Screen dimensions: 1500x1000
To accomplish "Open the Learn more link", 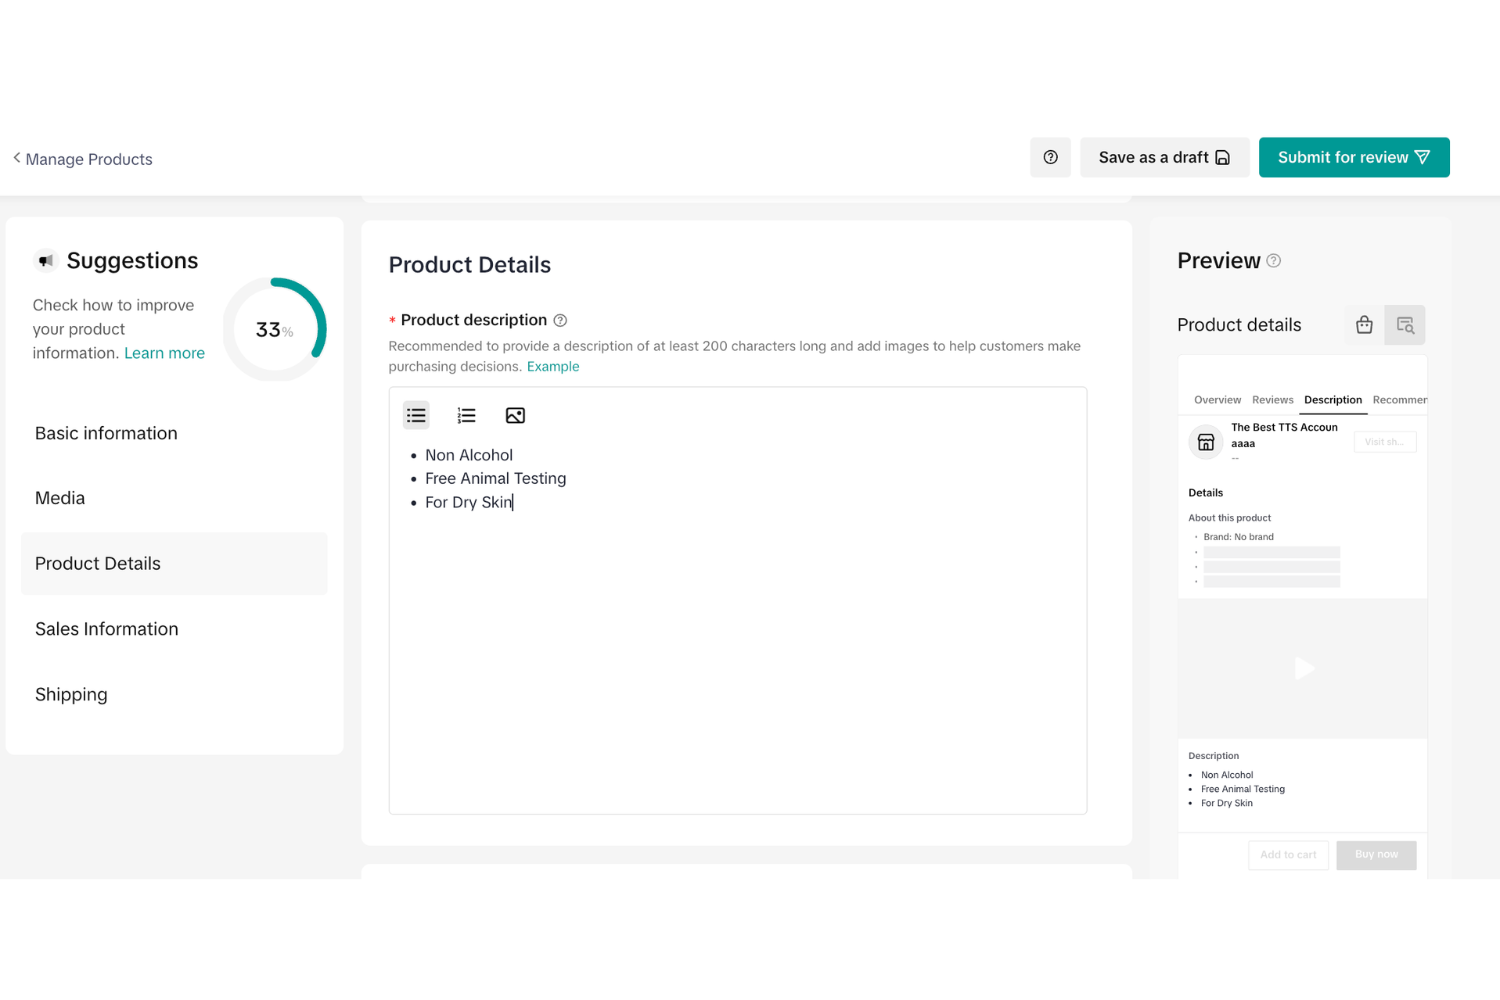I will click(164, 353).
